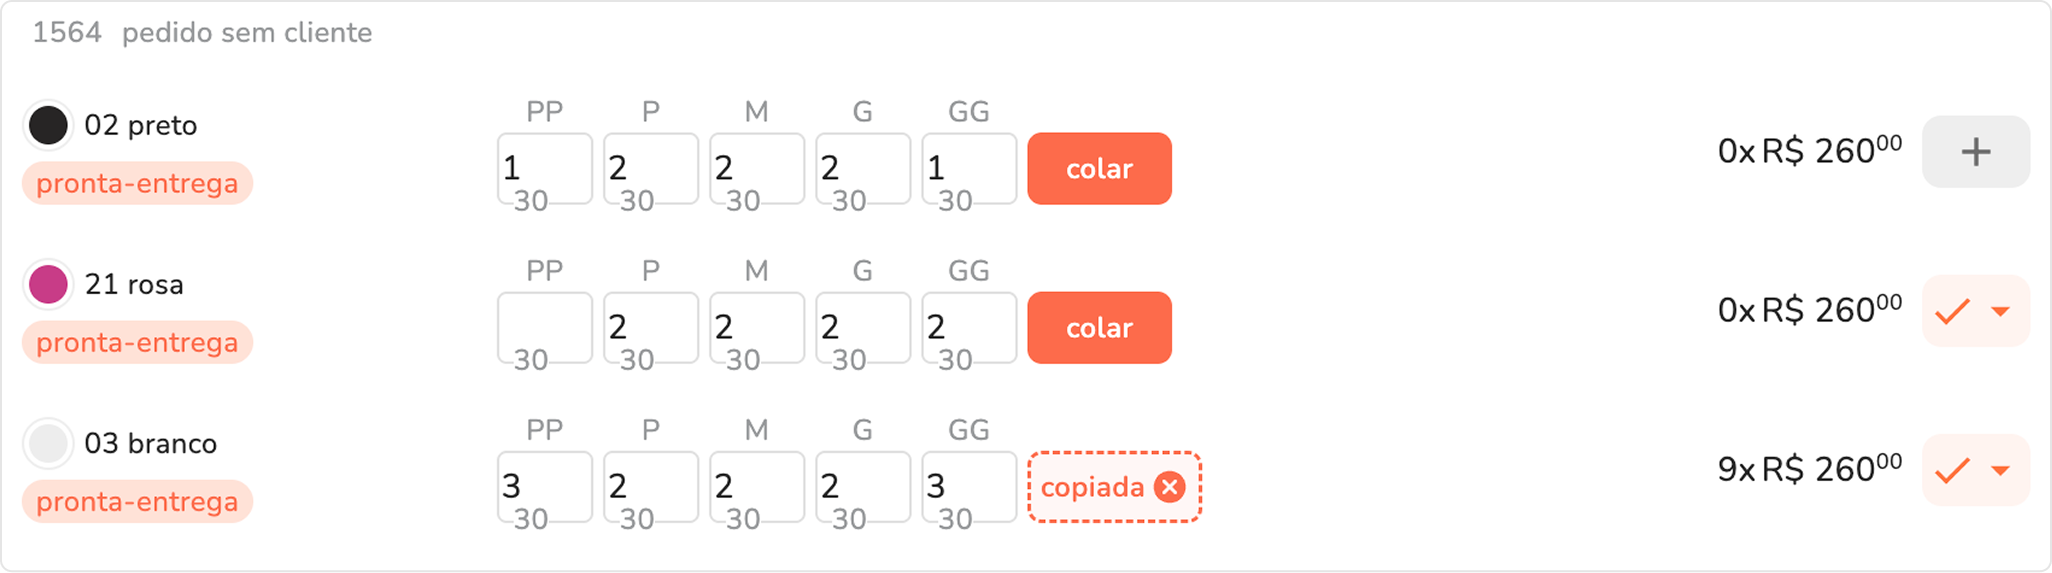Click pronta-entrega tag under 03 branco

click(137, 502)
